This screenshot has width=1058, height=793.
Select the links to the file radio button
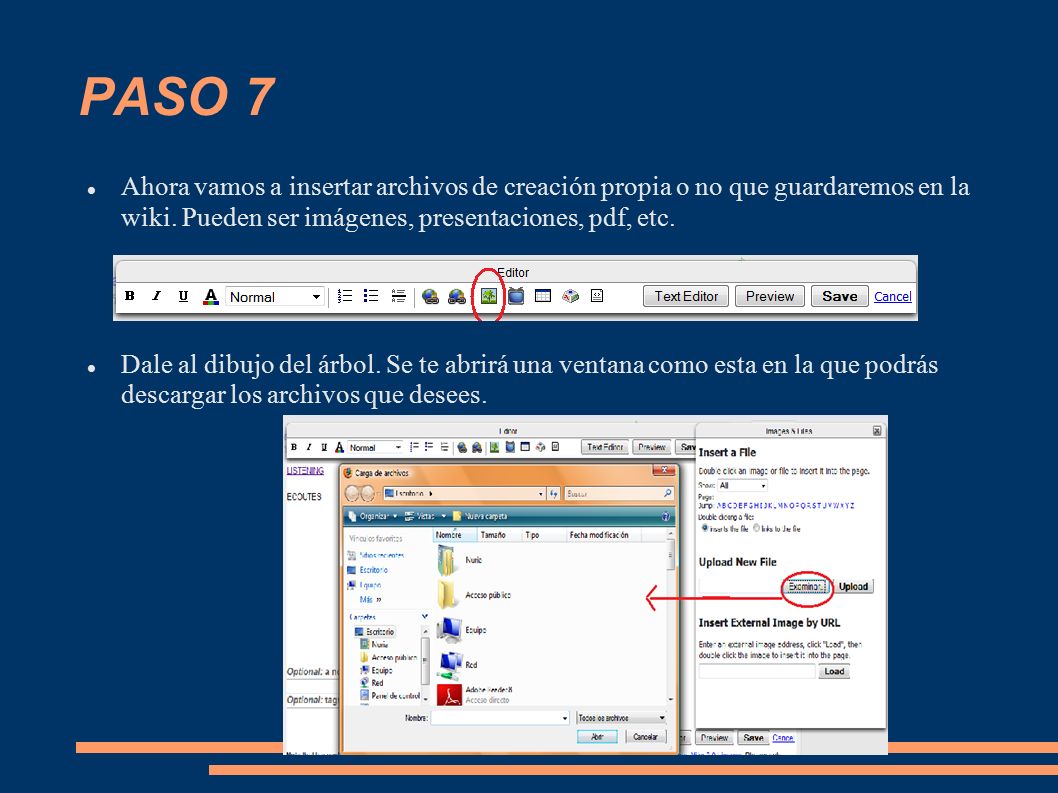756,528
